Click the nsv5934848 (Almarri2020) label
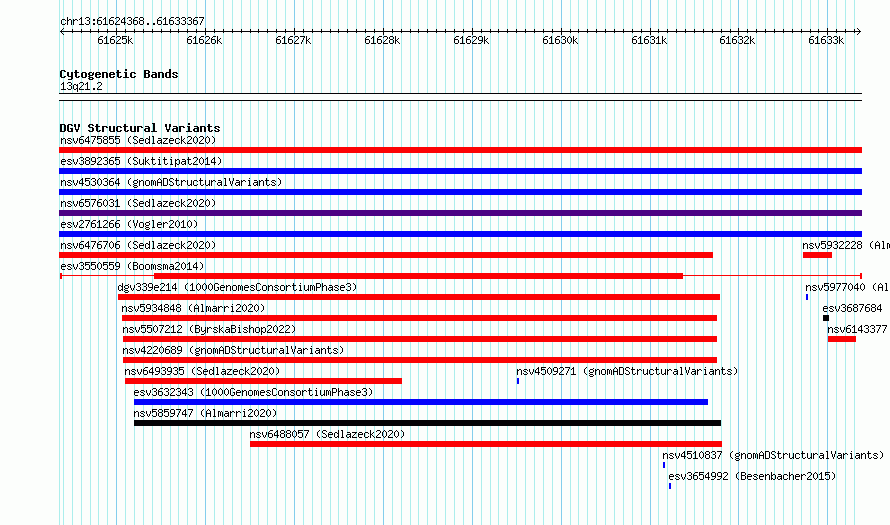The image size is (890, 525). click(194, 308)
